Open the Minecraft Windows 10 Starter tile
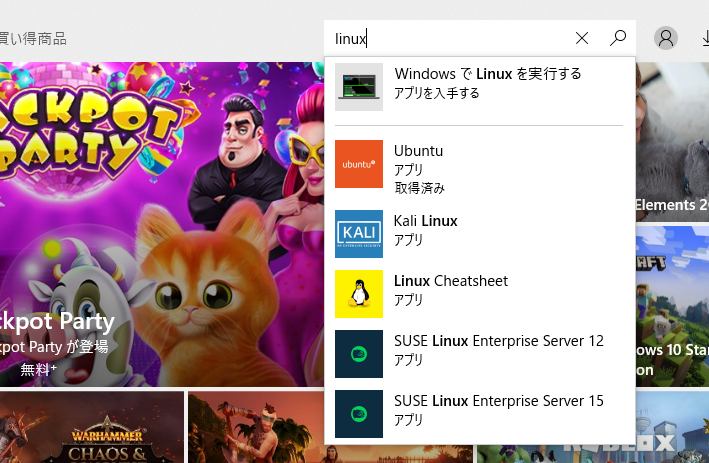 (672, 306)
